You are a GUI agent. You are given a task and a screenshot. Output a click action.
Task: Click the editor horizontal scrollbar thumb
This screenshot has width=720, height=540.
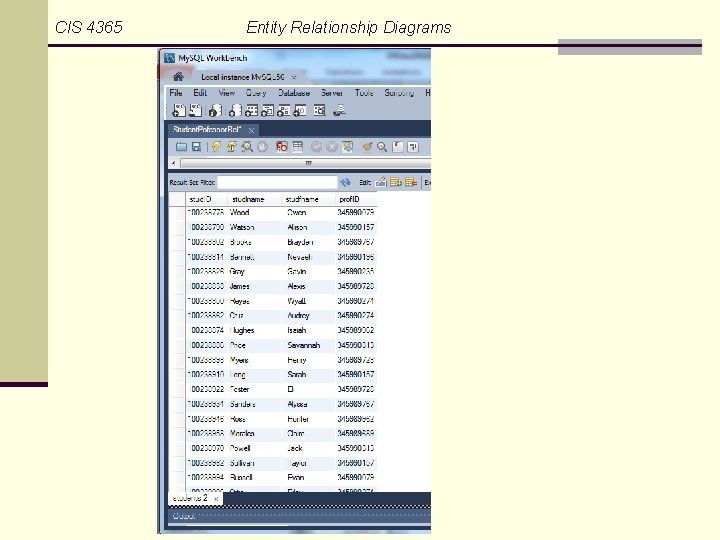tap(306, 163)
